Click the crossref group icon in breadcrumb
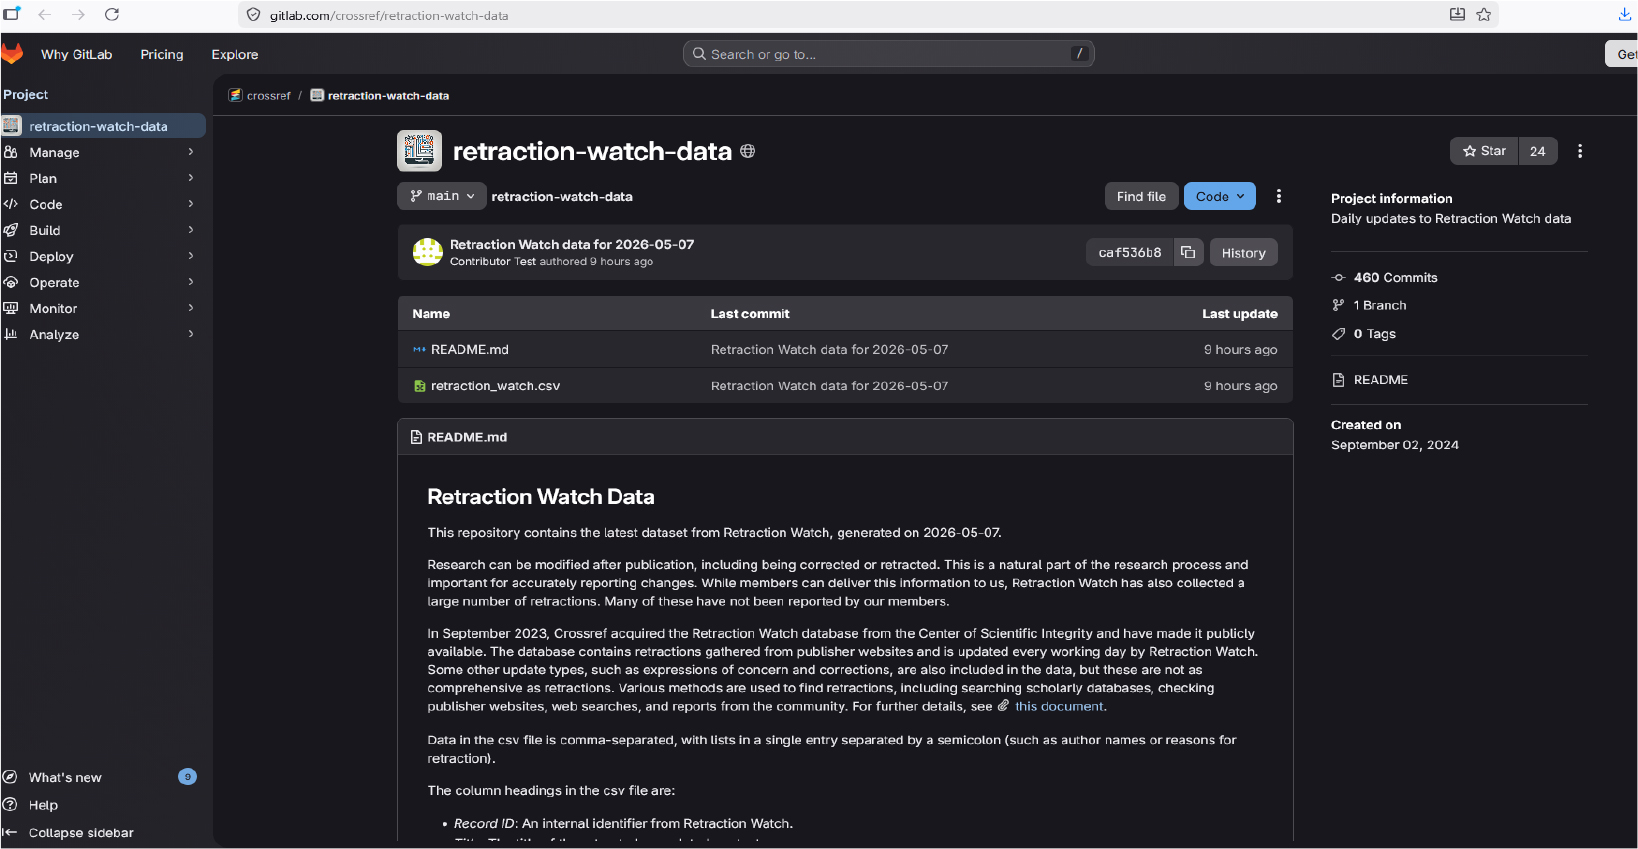The height and width of the screenshot is (849, 1638). (235, 95)
